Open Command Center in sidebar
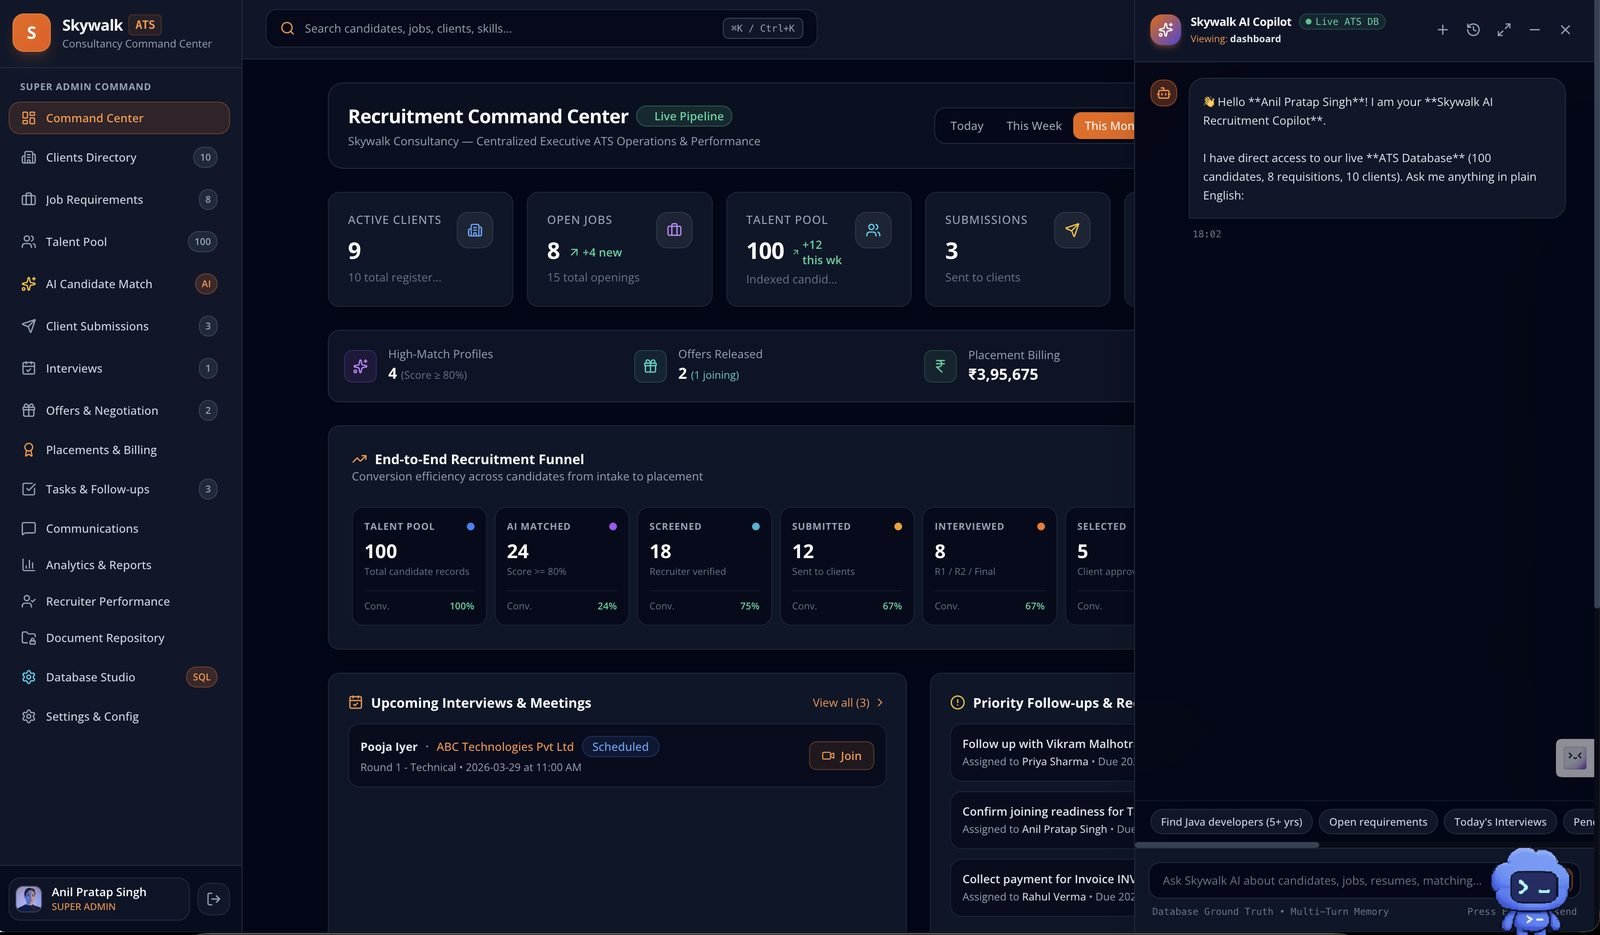Image resolution: width=1600 pixels, height=935 pixels. pyautogui.click(x=119, y=118)
